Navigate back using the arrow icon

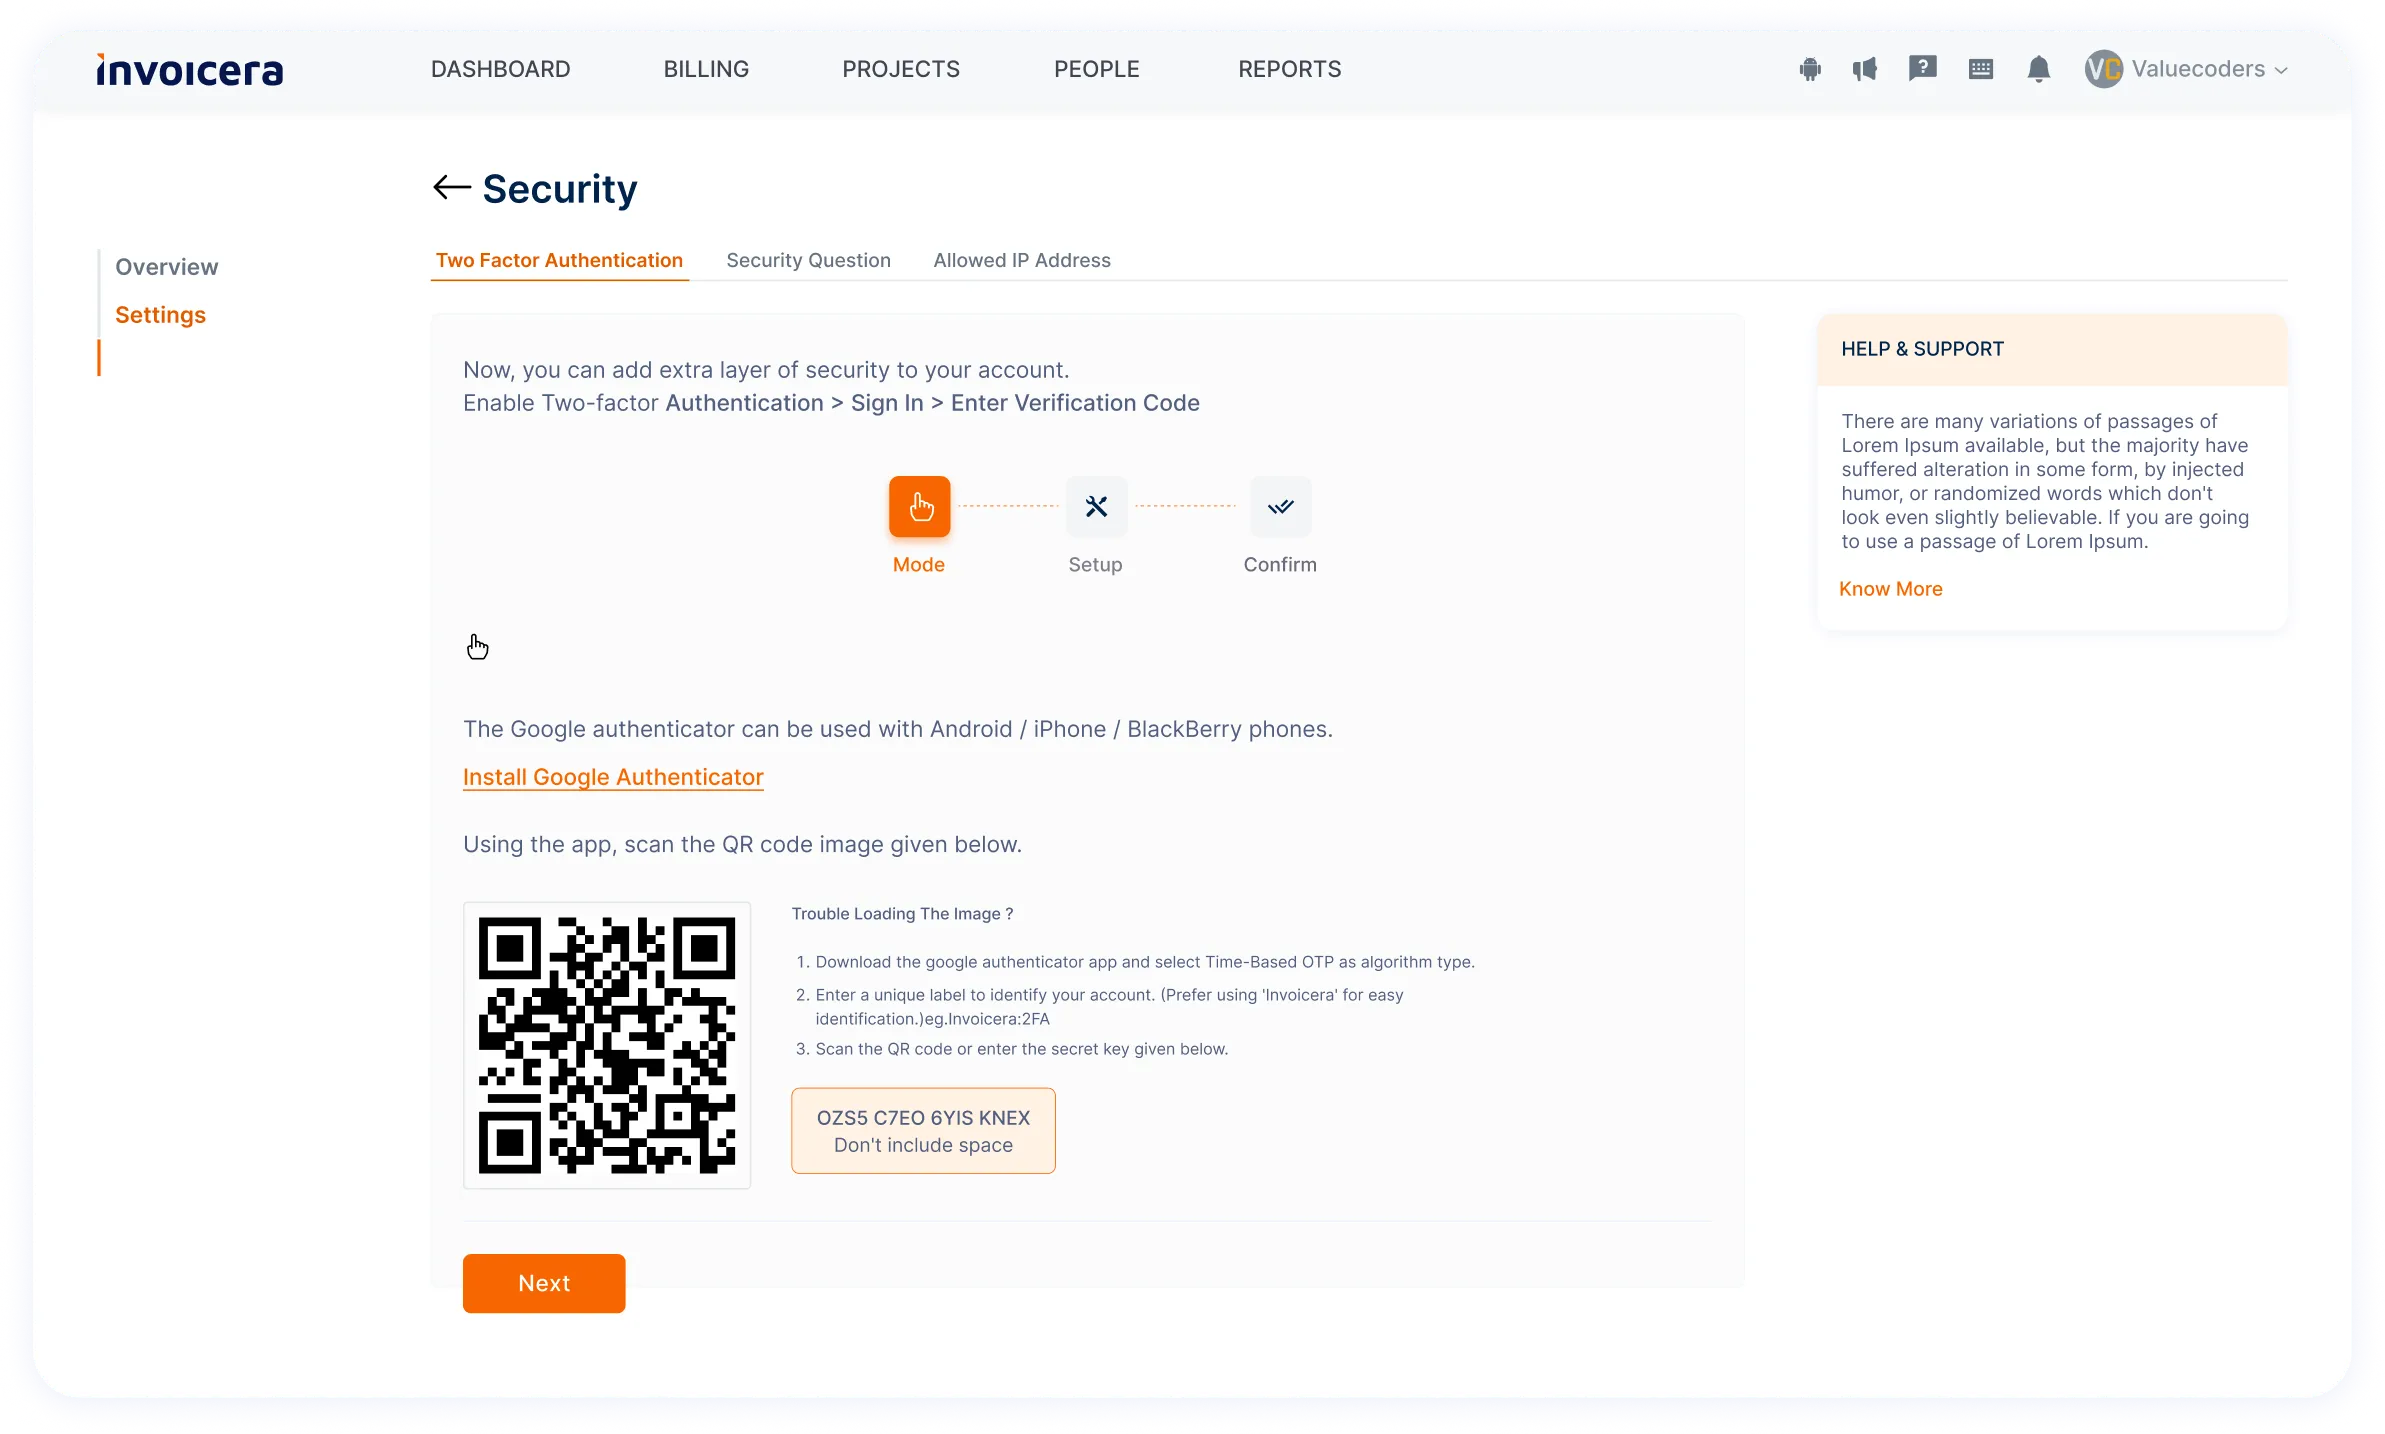pos(450,187)
